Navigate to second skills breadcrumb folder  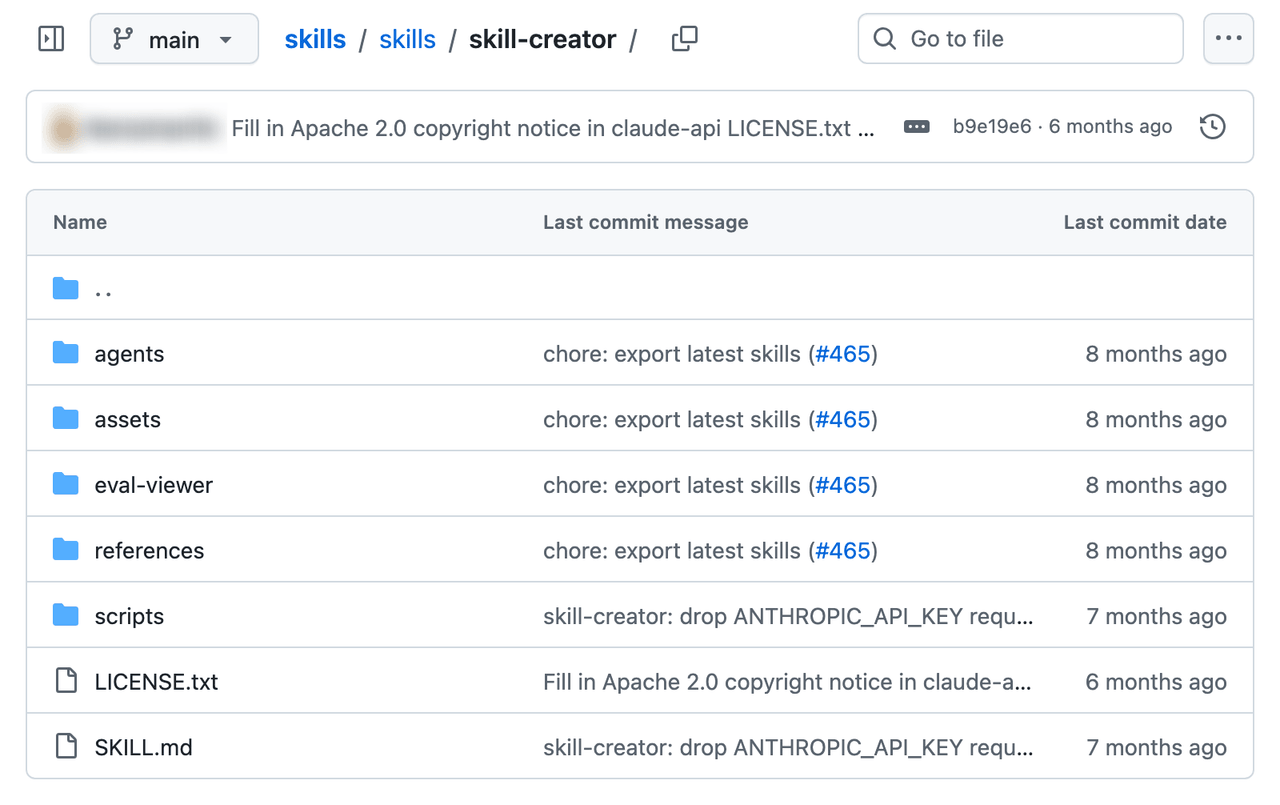point(407,39)
